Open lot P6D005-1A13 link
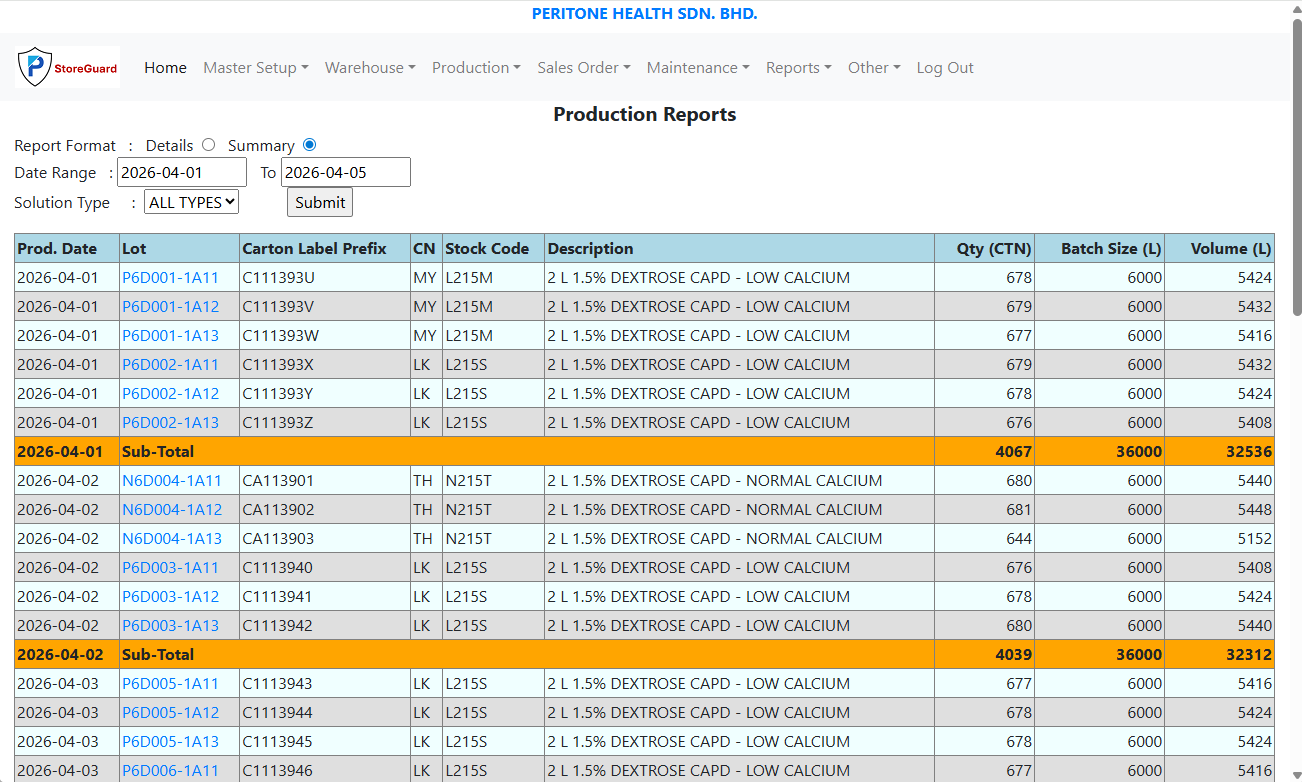Image resolution: width=1302 pixels, height=782 pixels. pyautogui.click(x=170, y=742)
